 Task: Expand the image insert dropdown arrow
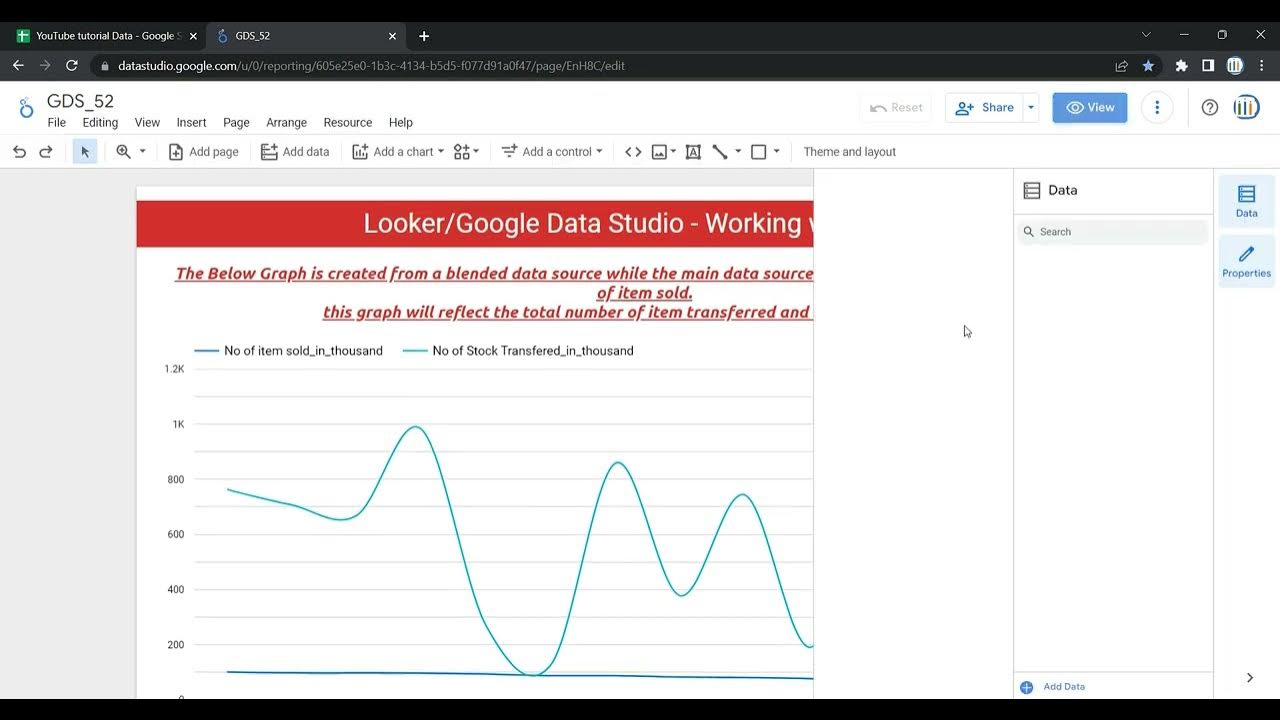tap(673, 152)
